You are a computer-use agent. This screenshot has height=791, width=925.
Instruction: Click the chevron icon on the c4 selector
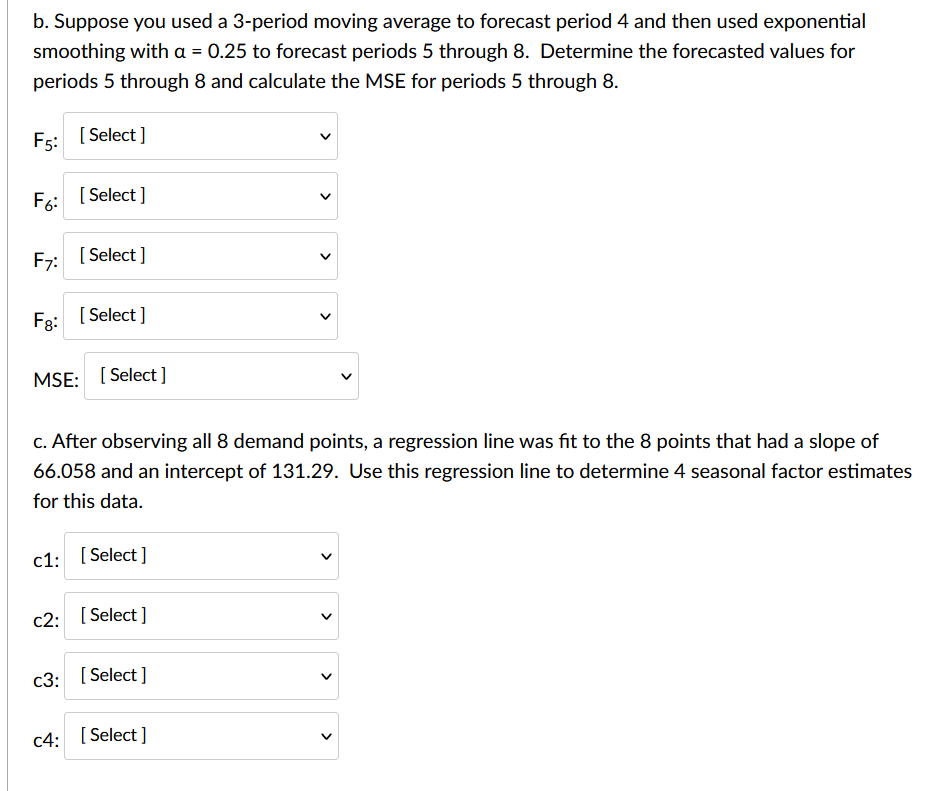coord(324,735)
